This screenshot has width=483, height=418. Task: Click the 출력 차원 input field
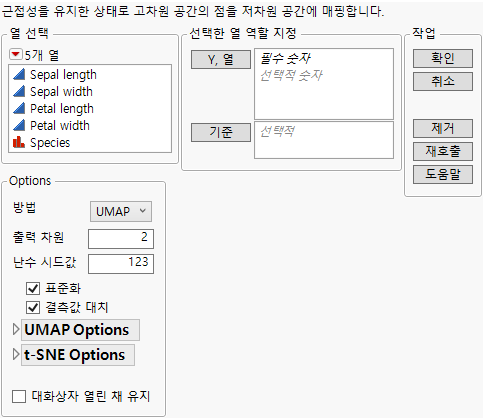tap(121, 239)
